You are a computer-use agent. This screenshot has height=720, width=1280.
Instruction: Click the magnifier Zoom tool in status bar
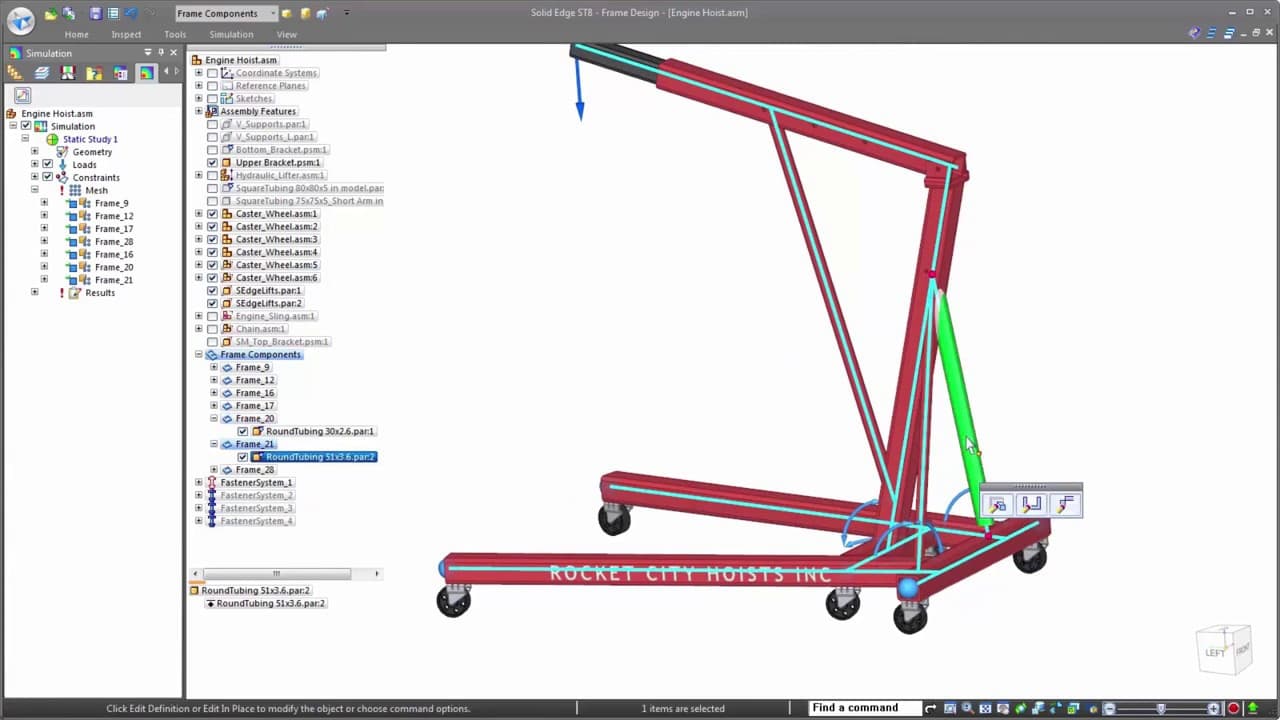coord(967,709)
